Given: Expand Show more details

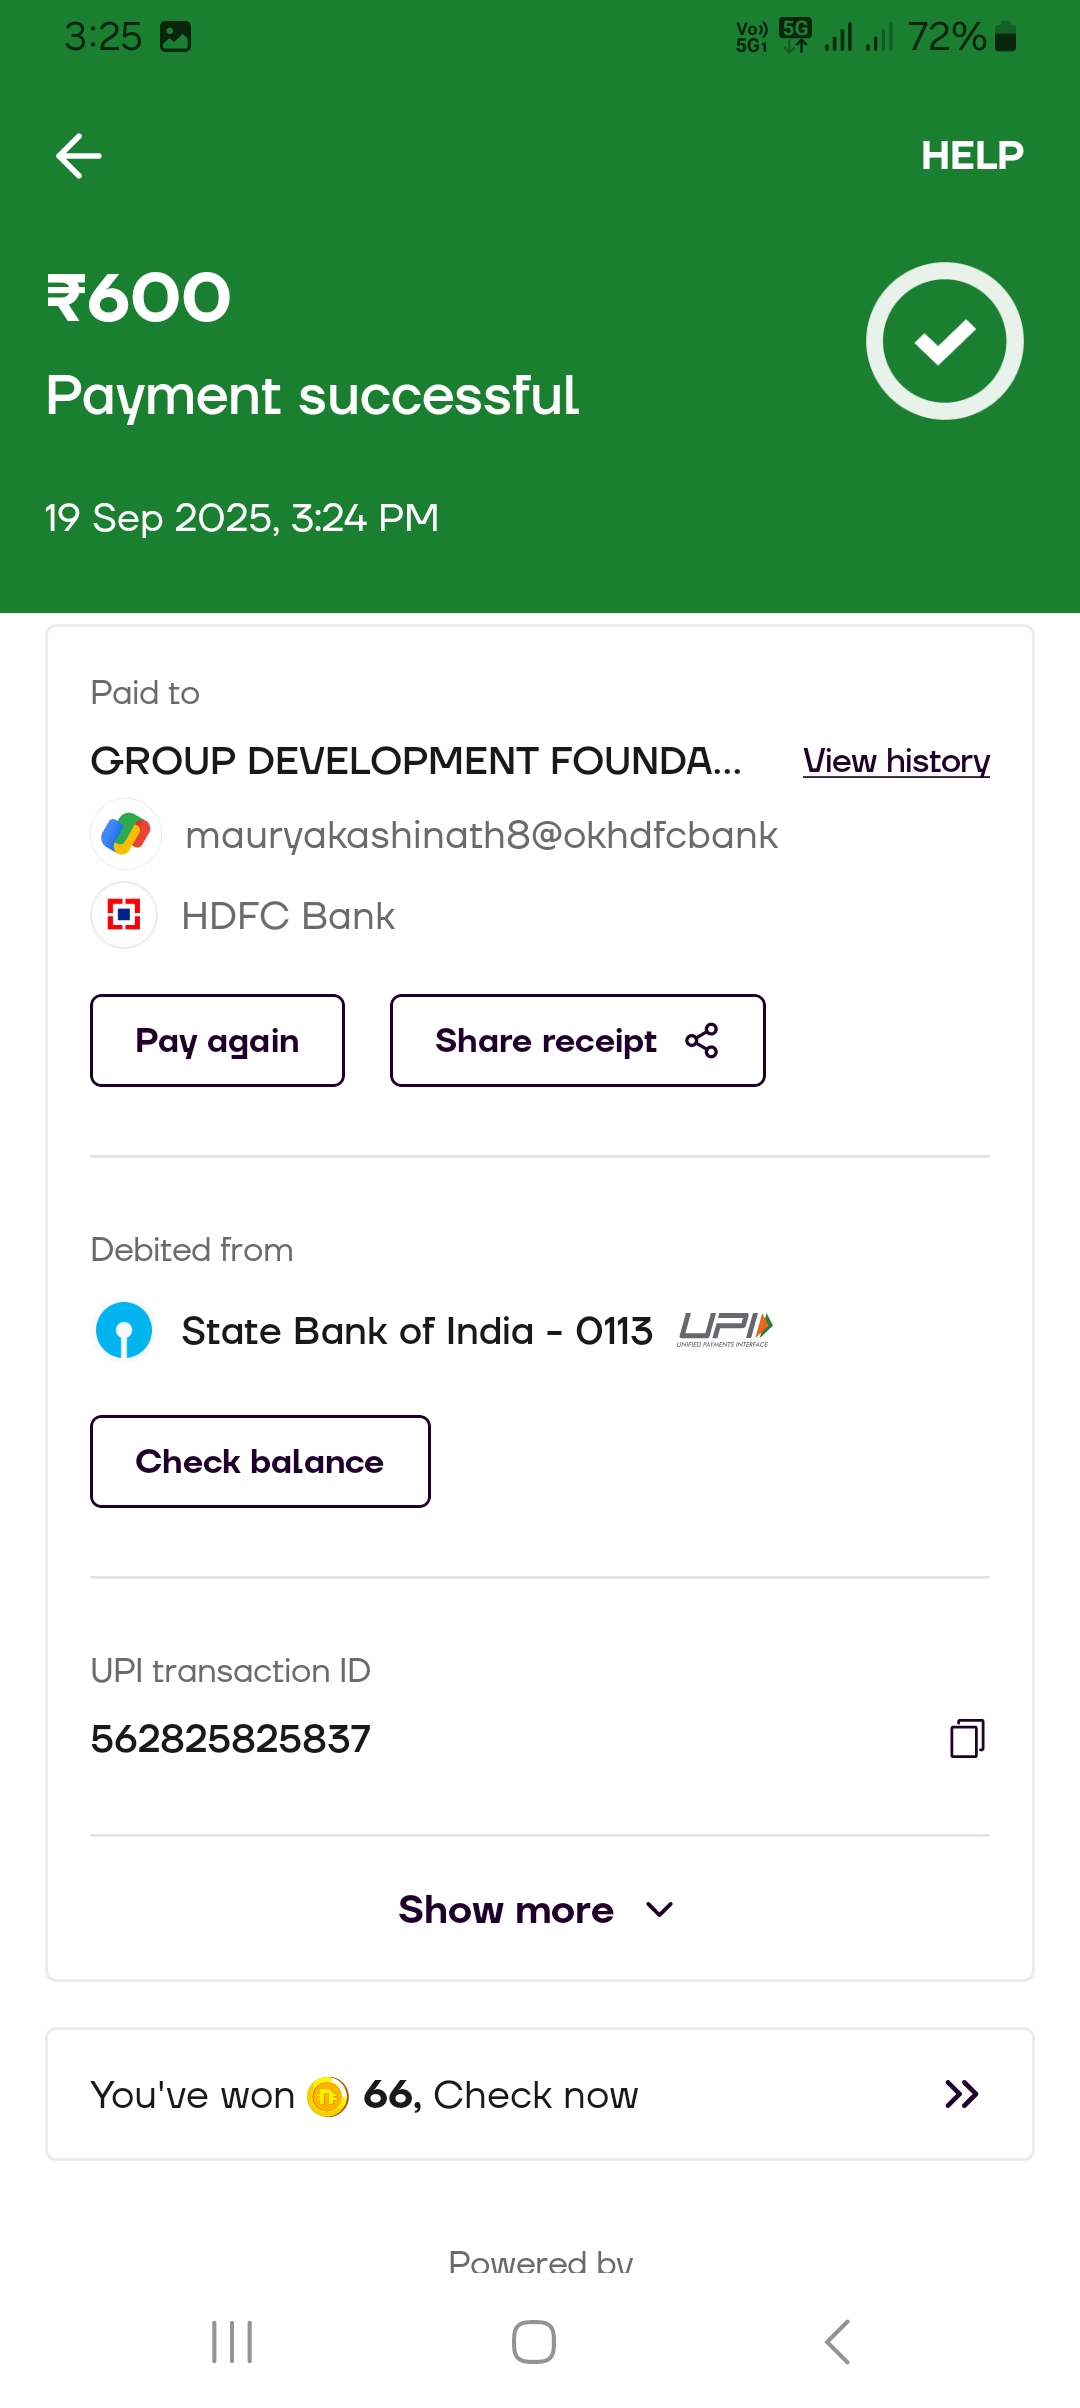Looking at the screenshot, I should point(506,1910).
